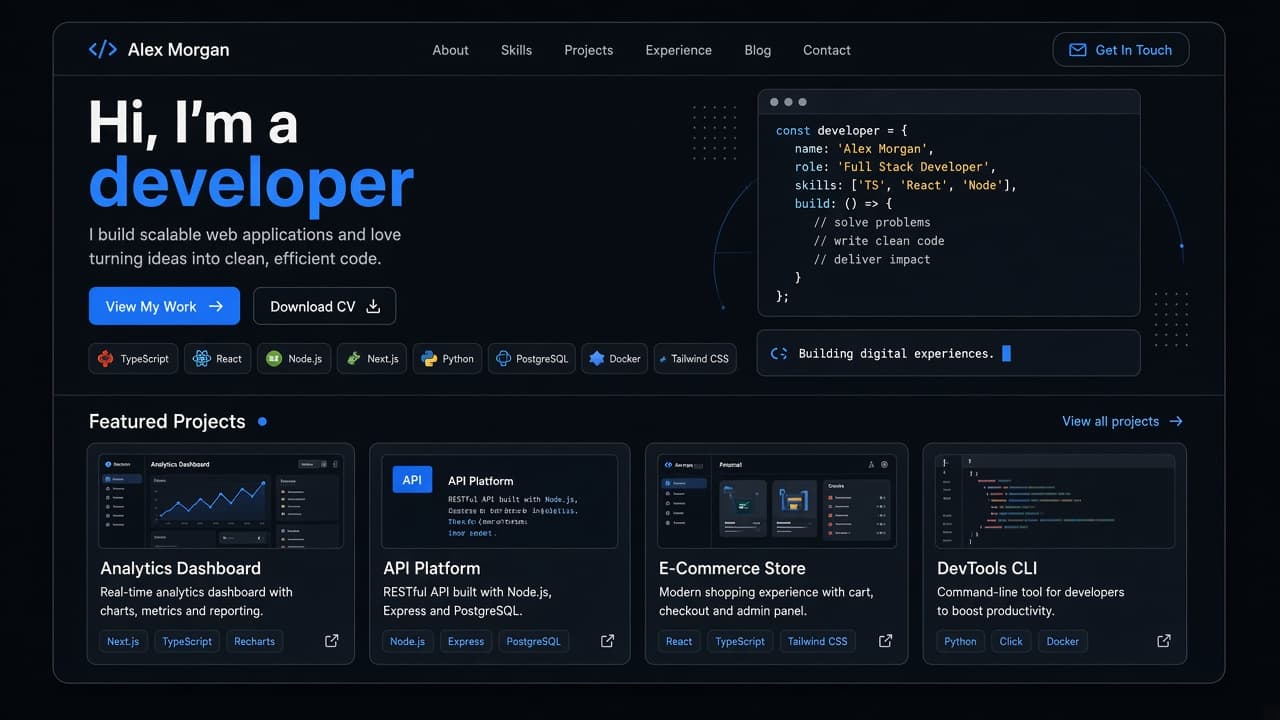1280x720 pixels.
Task: Click the Docker logo icon in skill badges
Action: point(597,358)
